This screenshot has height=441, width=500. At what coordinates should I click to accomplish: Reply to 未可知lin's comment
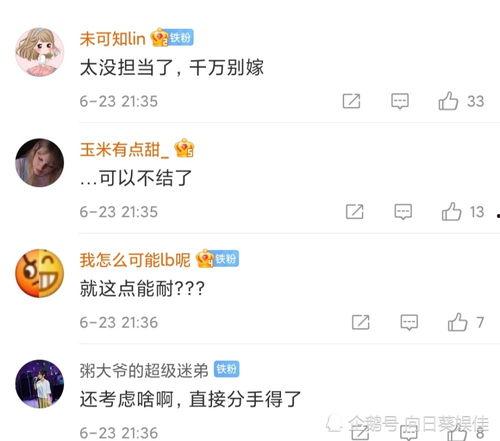pos(400,101)
